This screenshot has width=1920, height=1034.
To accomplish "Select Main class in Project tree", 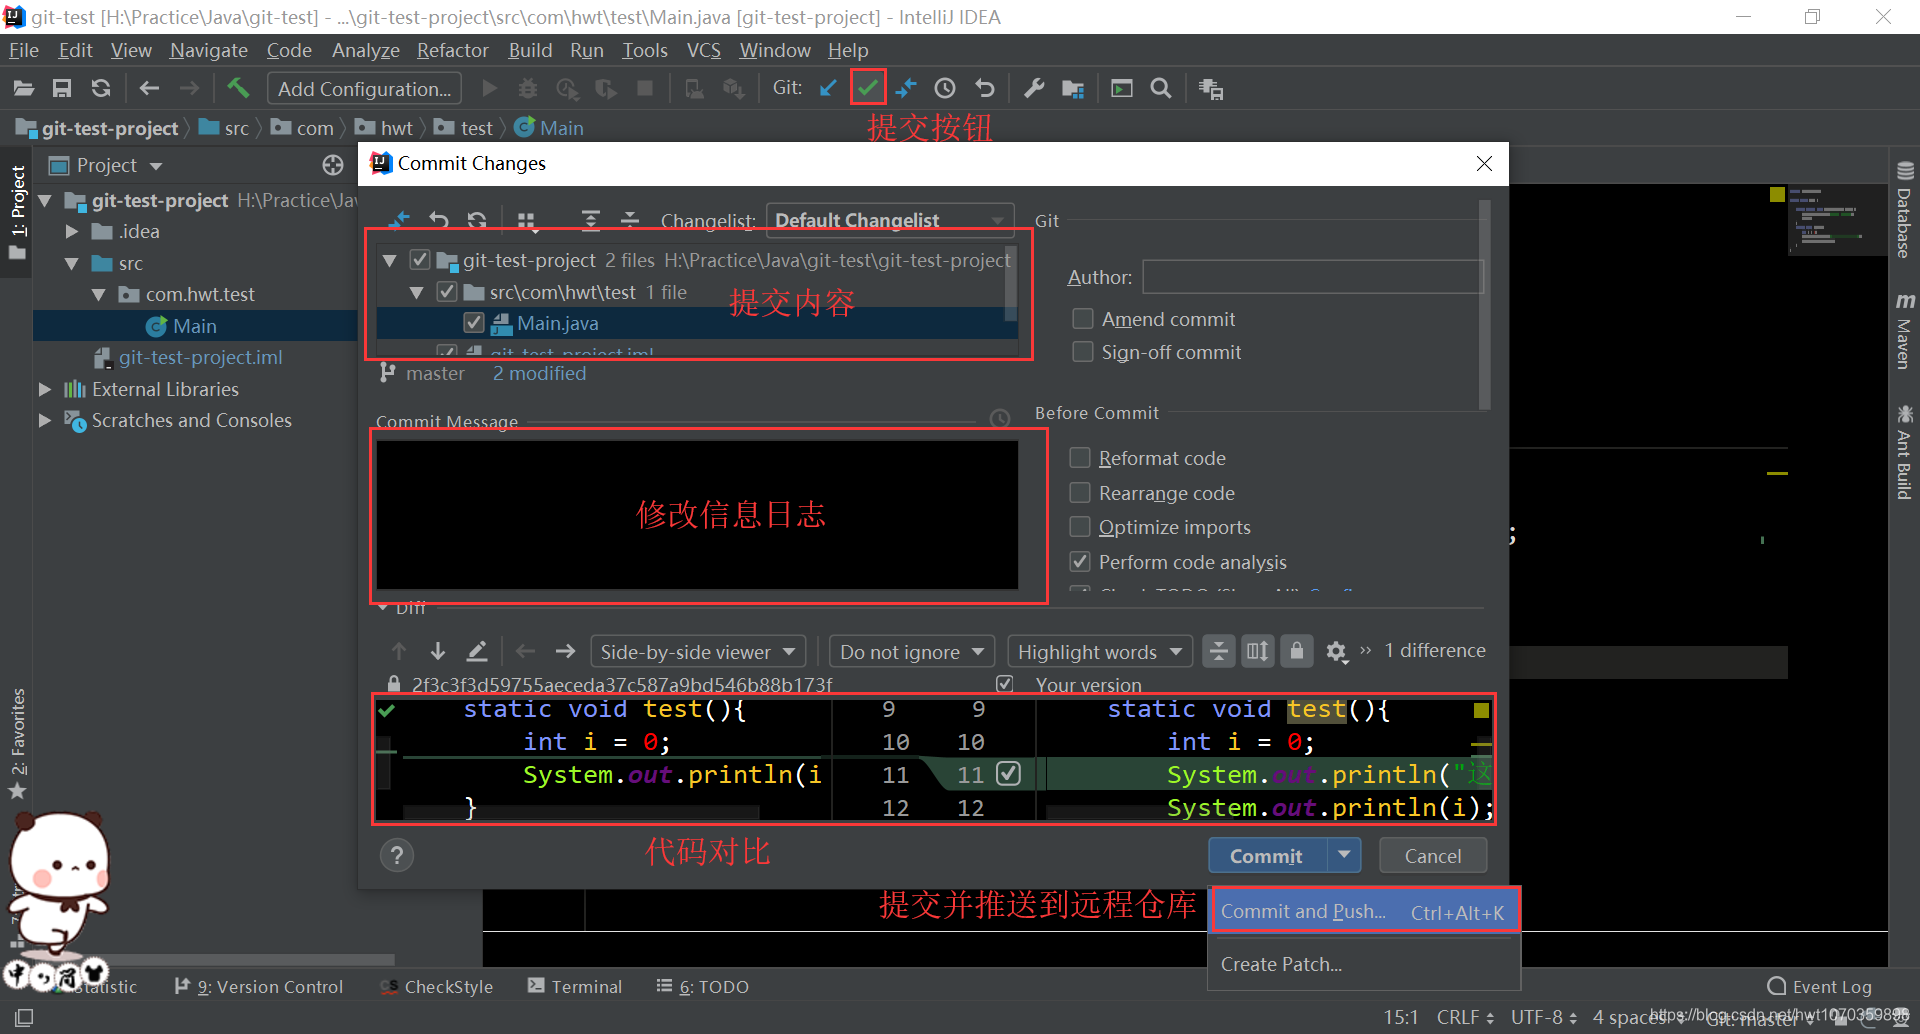I will tap(194, 326).
